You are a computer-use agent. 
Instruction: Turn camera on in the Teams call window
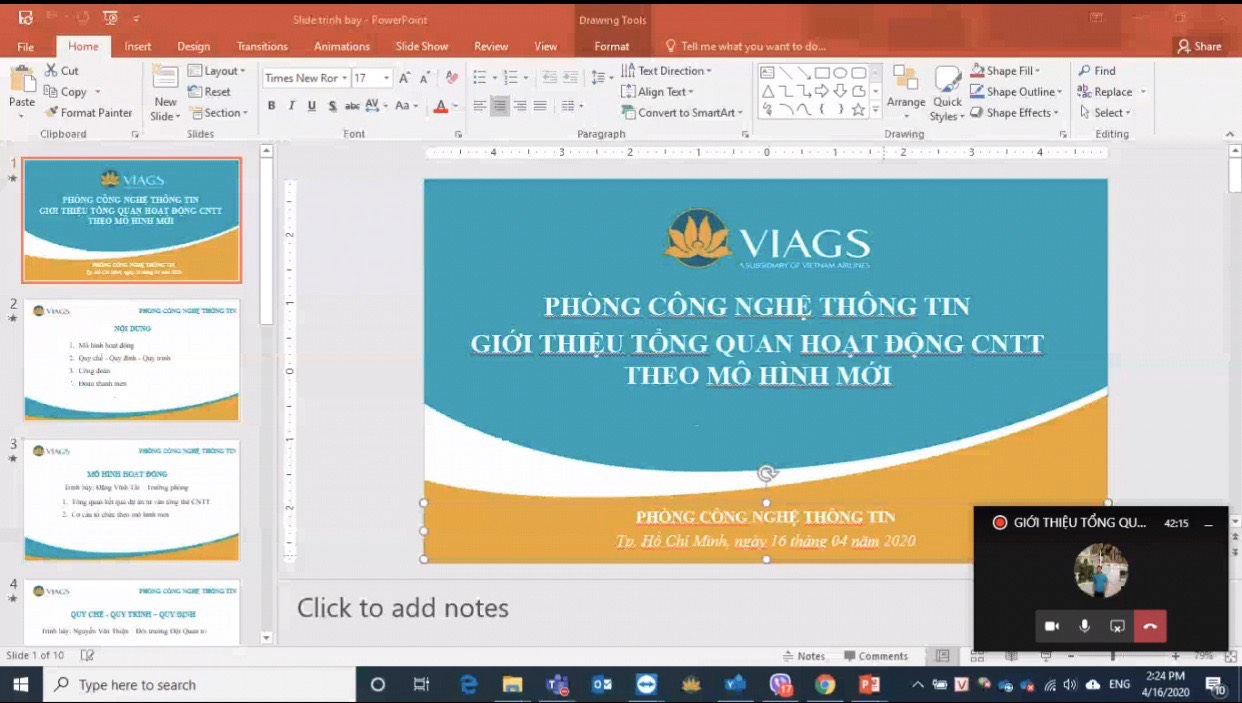[x=1052, y=626]
